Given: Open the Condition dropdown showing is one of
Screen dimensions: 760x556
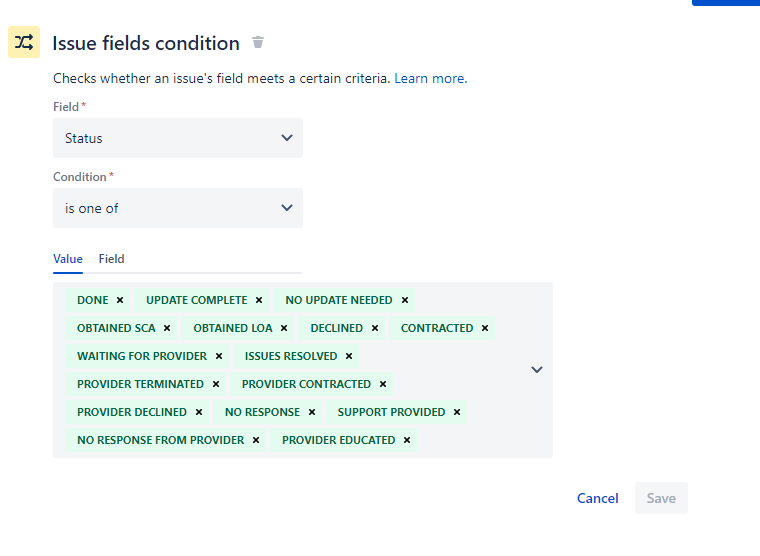Looking at the screenshot, I should [178, 208].
